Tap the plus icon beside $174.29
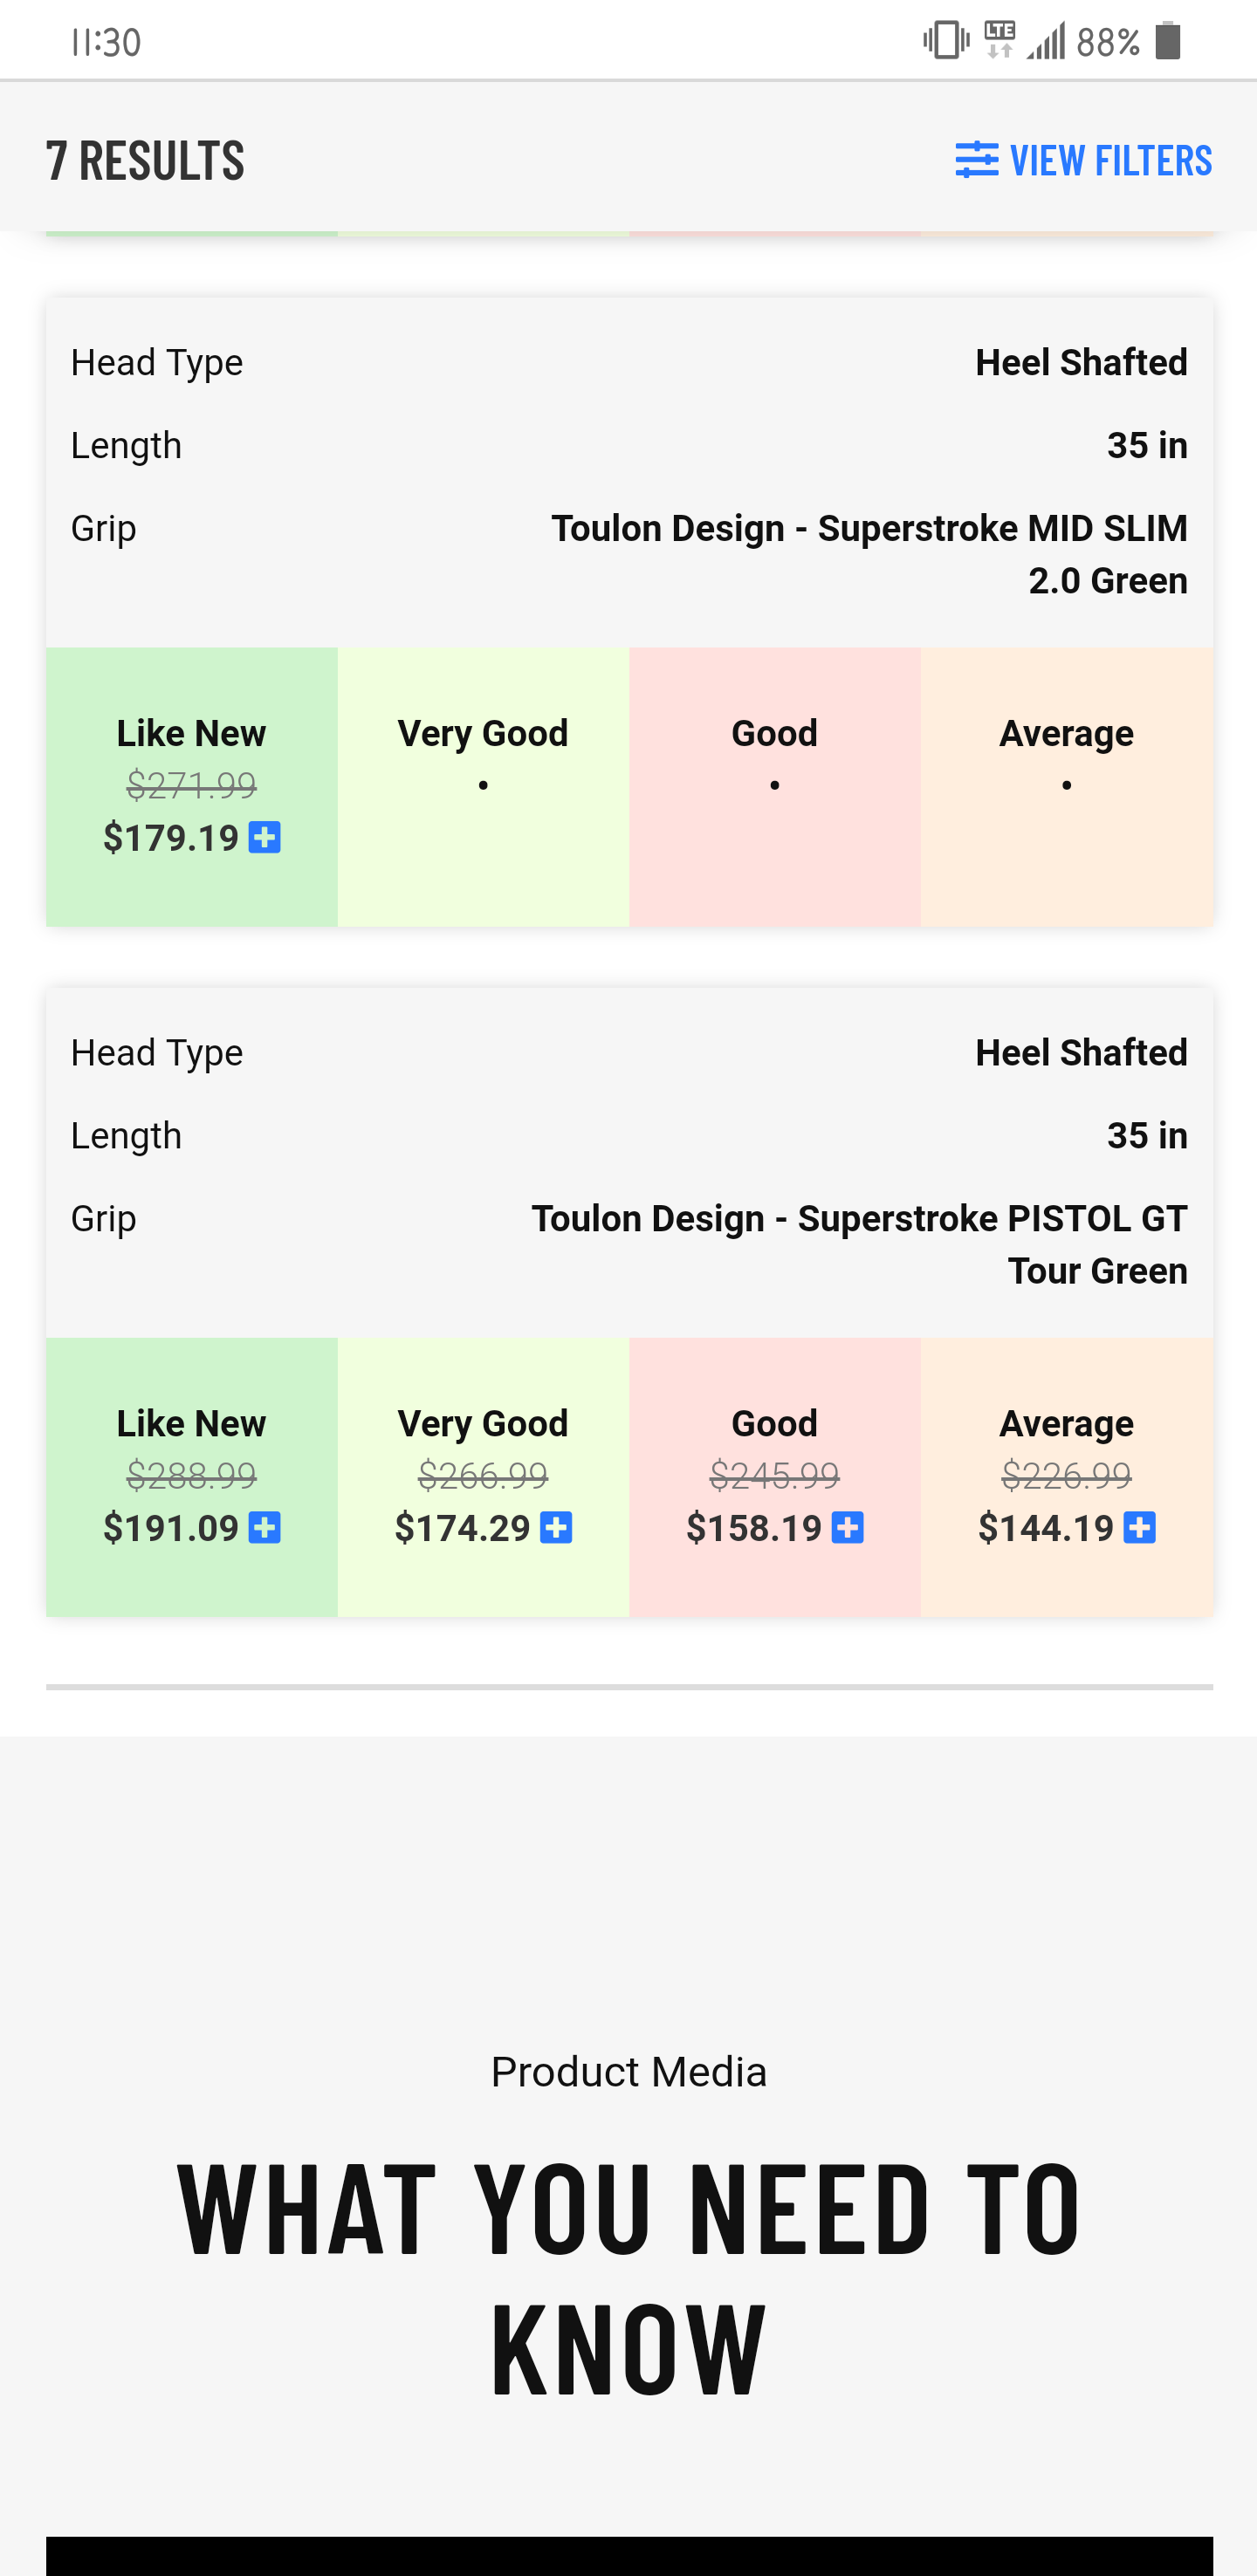 tap(556, 1528)
